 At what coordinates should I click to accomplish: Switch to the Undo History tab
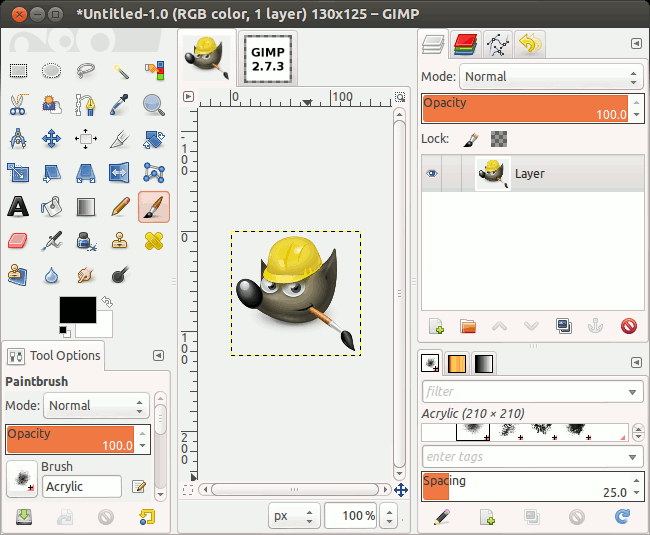[x=530, y=44]
